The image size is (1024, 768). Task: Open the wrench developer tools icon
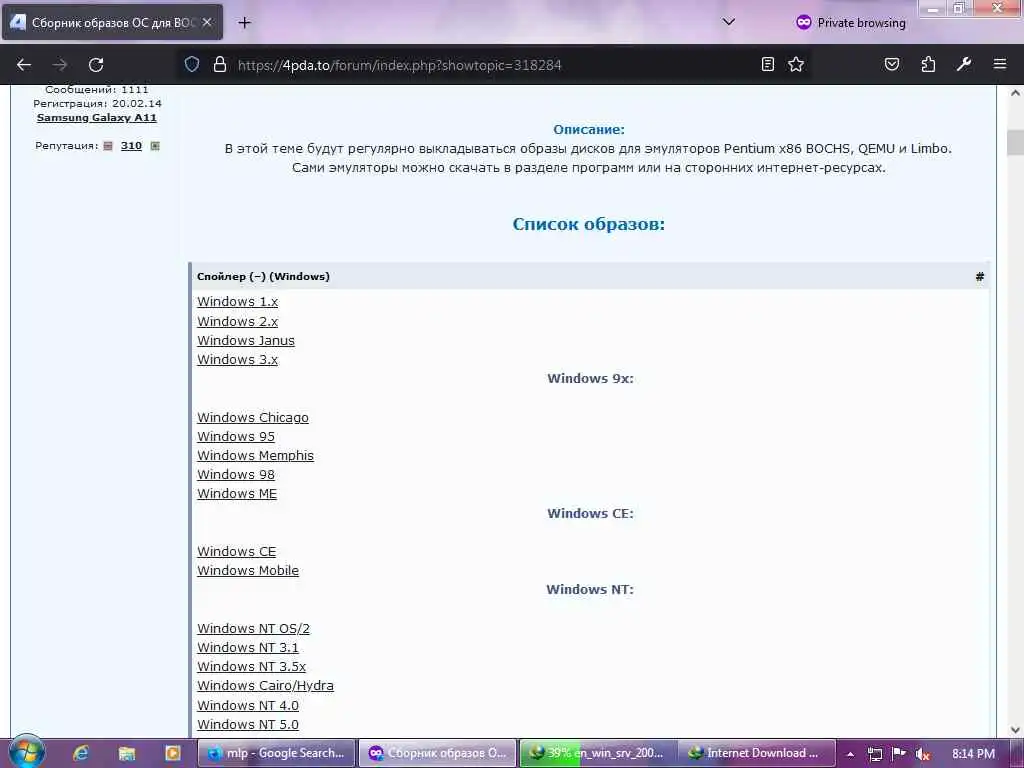(x=964, y=64)
